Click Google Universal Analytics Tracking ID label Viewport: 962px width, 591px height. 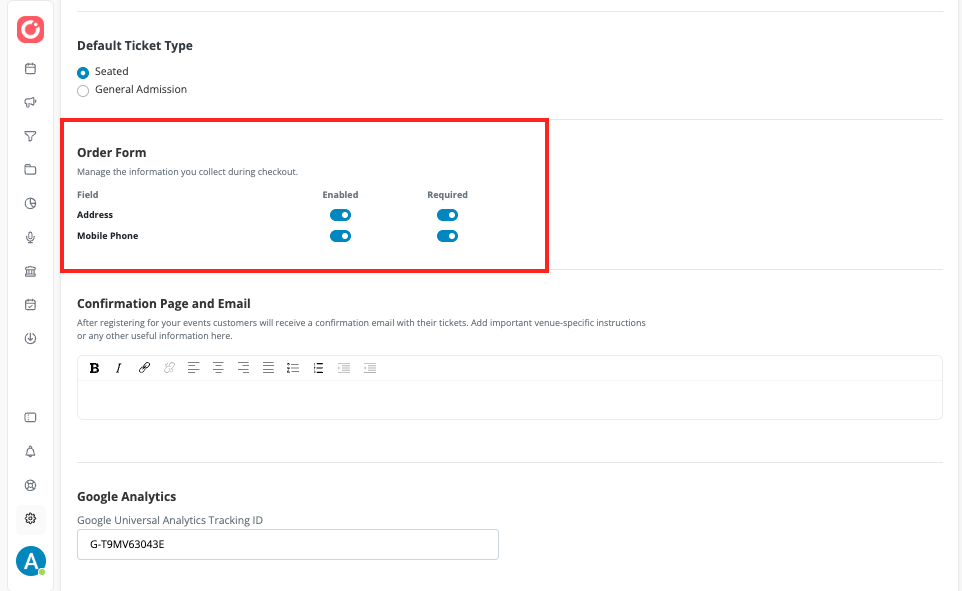click(x=170, y=520)
